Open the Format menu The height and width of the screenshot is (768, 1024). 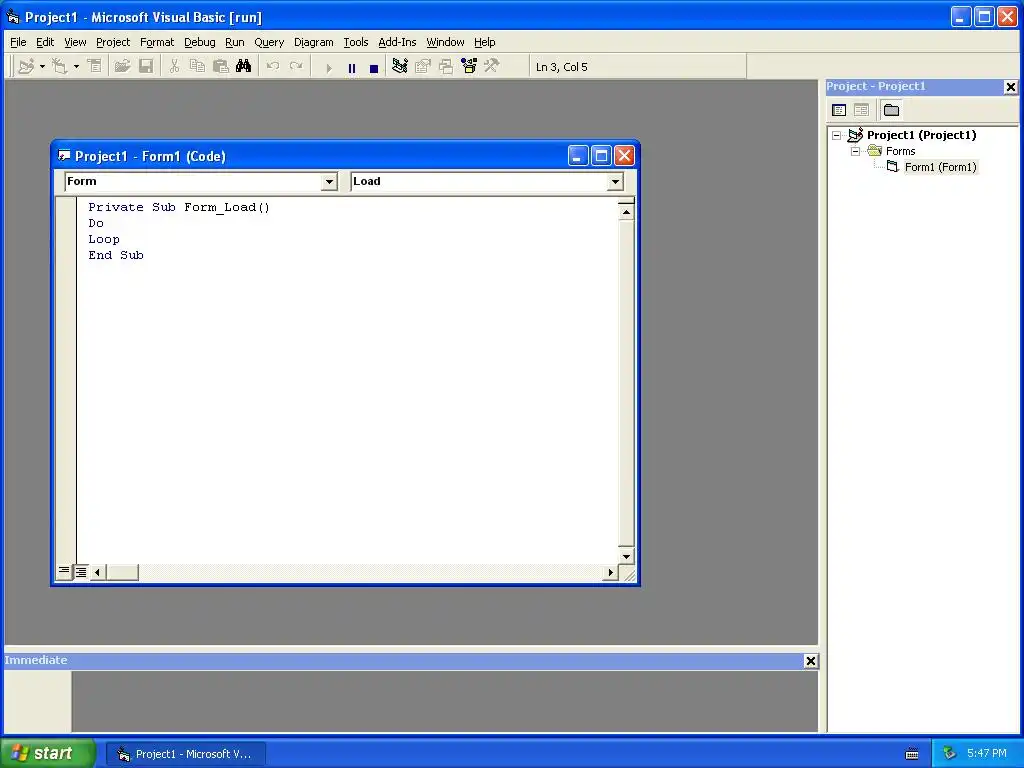pos(157,42)
